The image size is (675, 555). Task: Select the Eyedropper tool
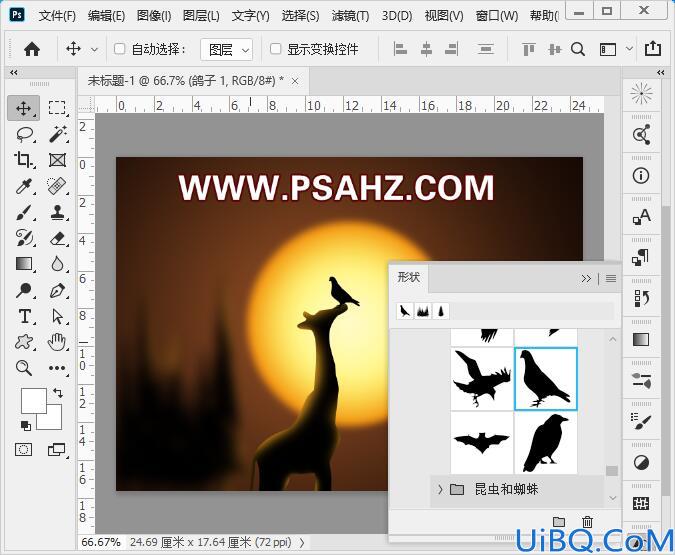(23, 186)
